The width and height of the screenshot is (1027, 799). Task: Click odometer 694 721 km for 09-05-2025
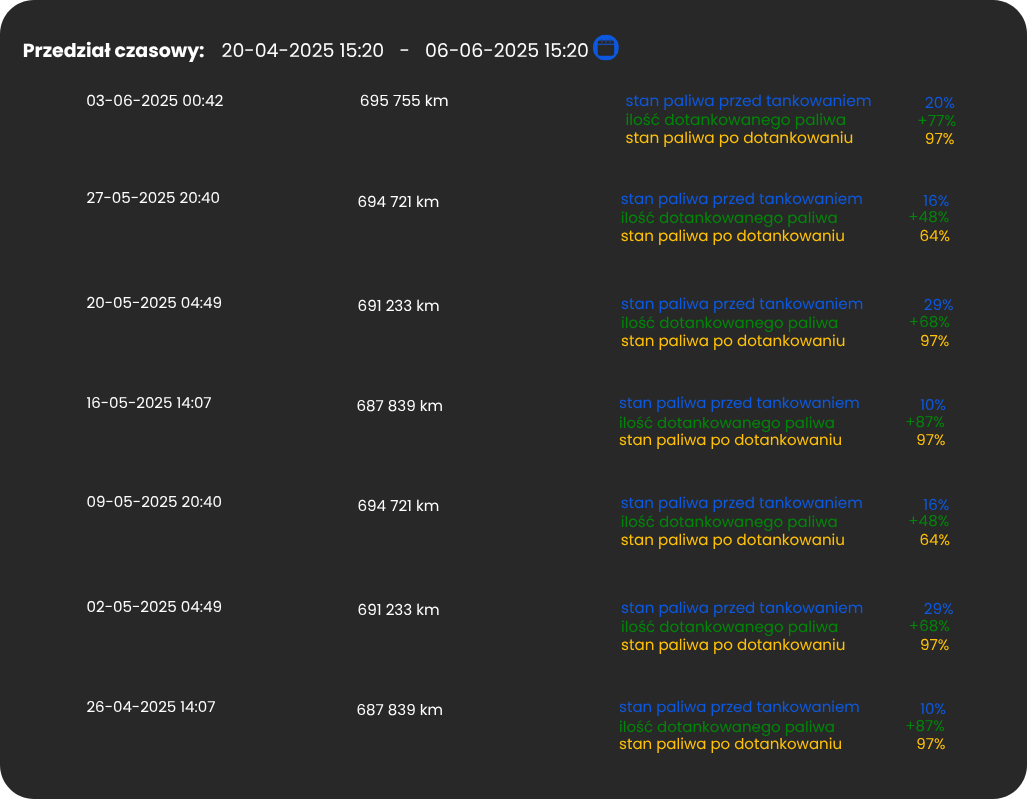tap(398, 506)
